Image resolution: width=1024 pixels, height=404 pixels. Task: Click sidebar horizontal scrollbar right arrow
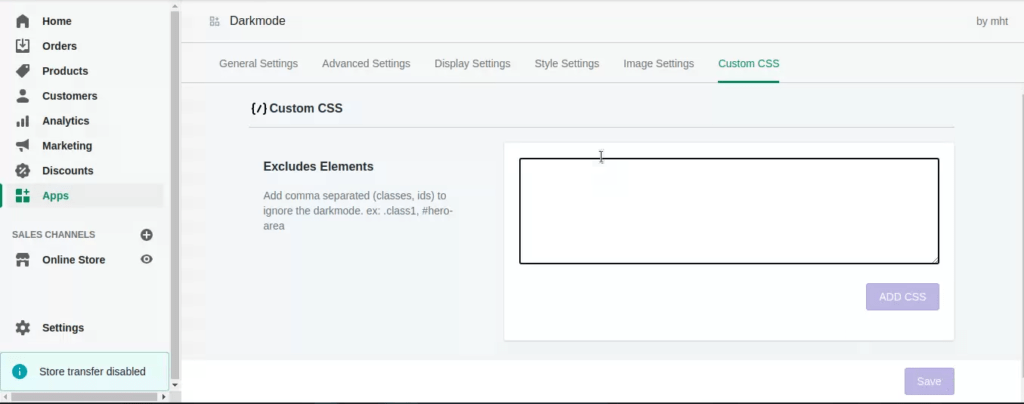[163, 397]
